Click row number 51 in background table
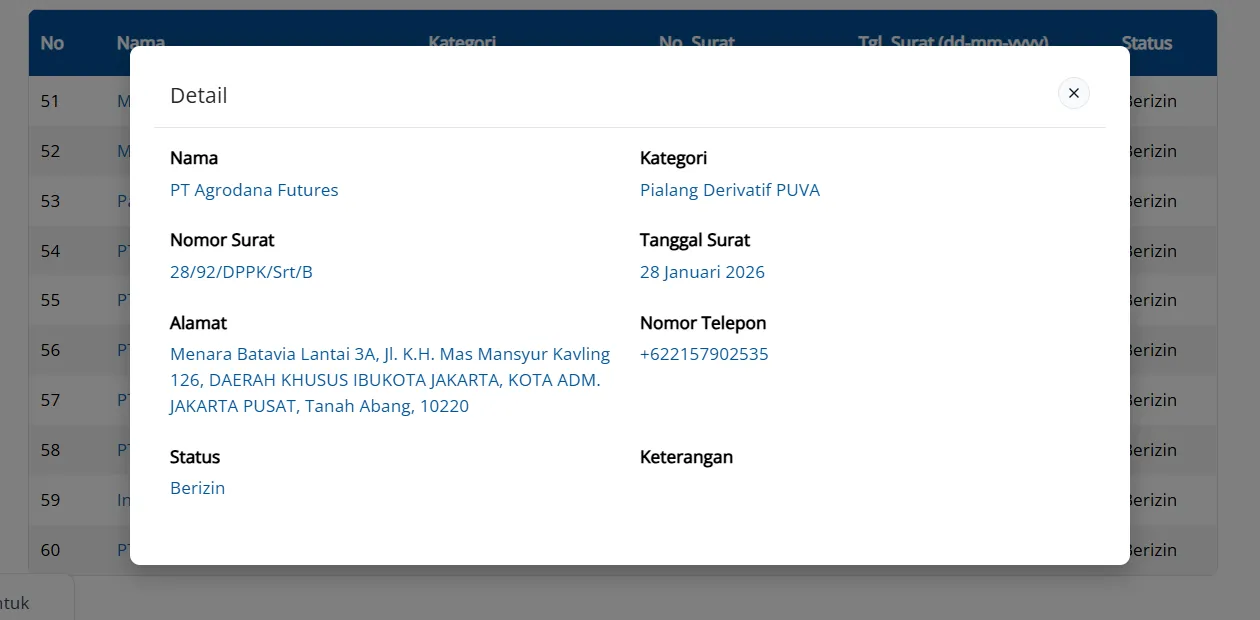 [50, 101]
